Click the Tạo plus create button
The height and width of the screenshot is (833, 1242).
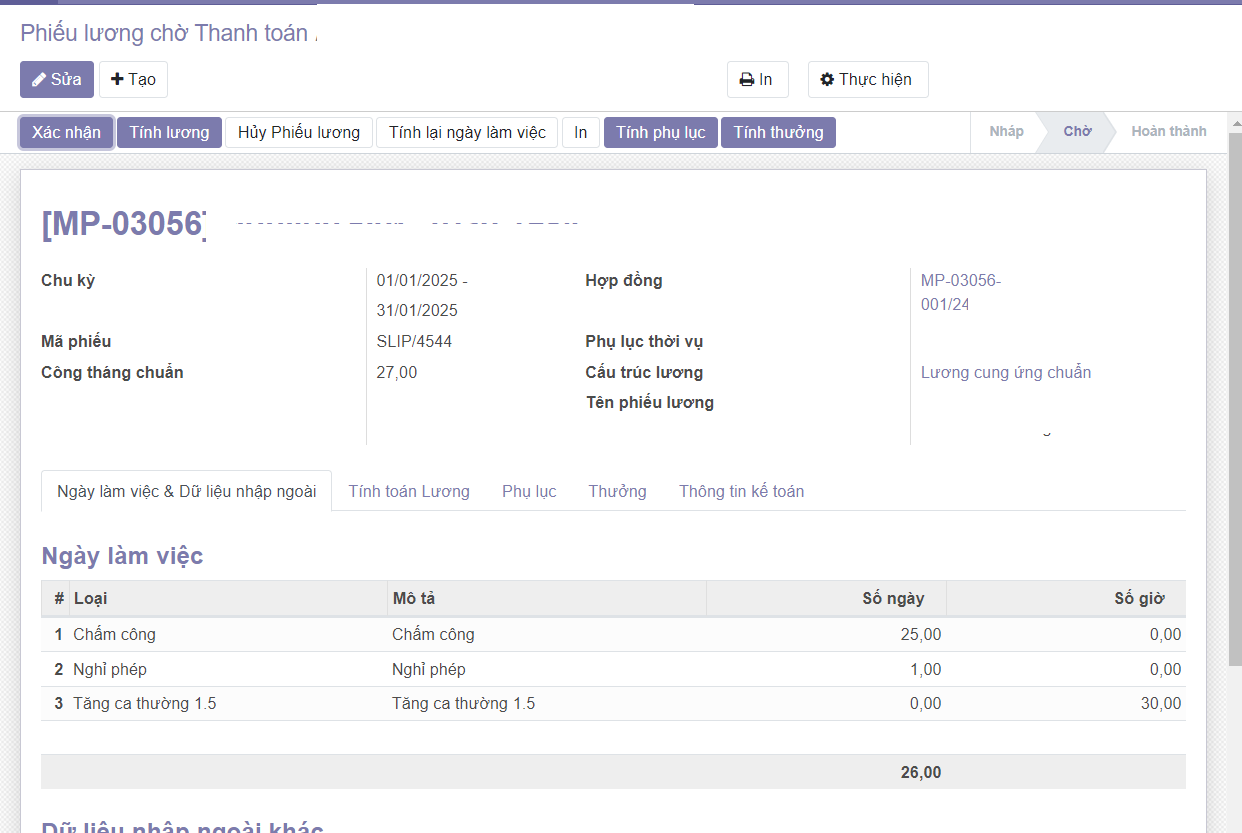pos(133,80)
